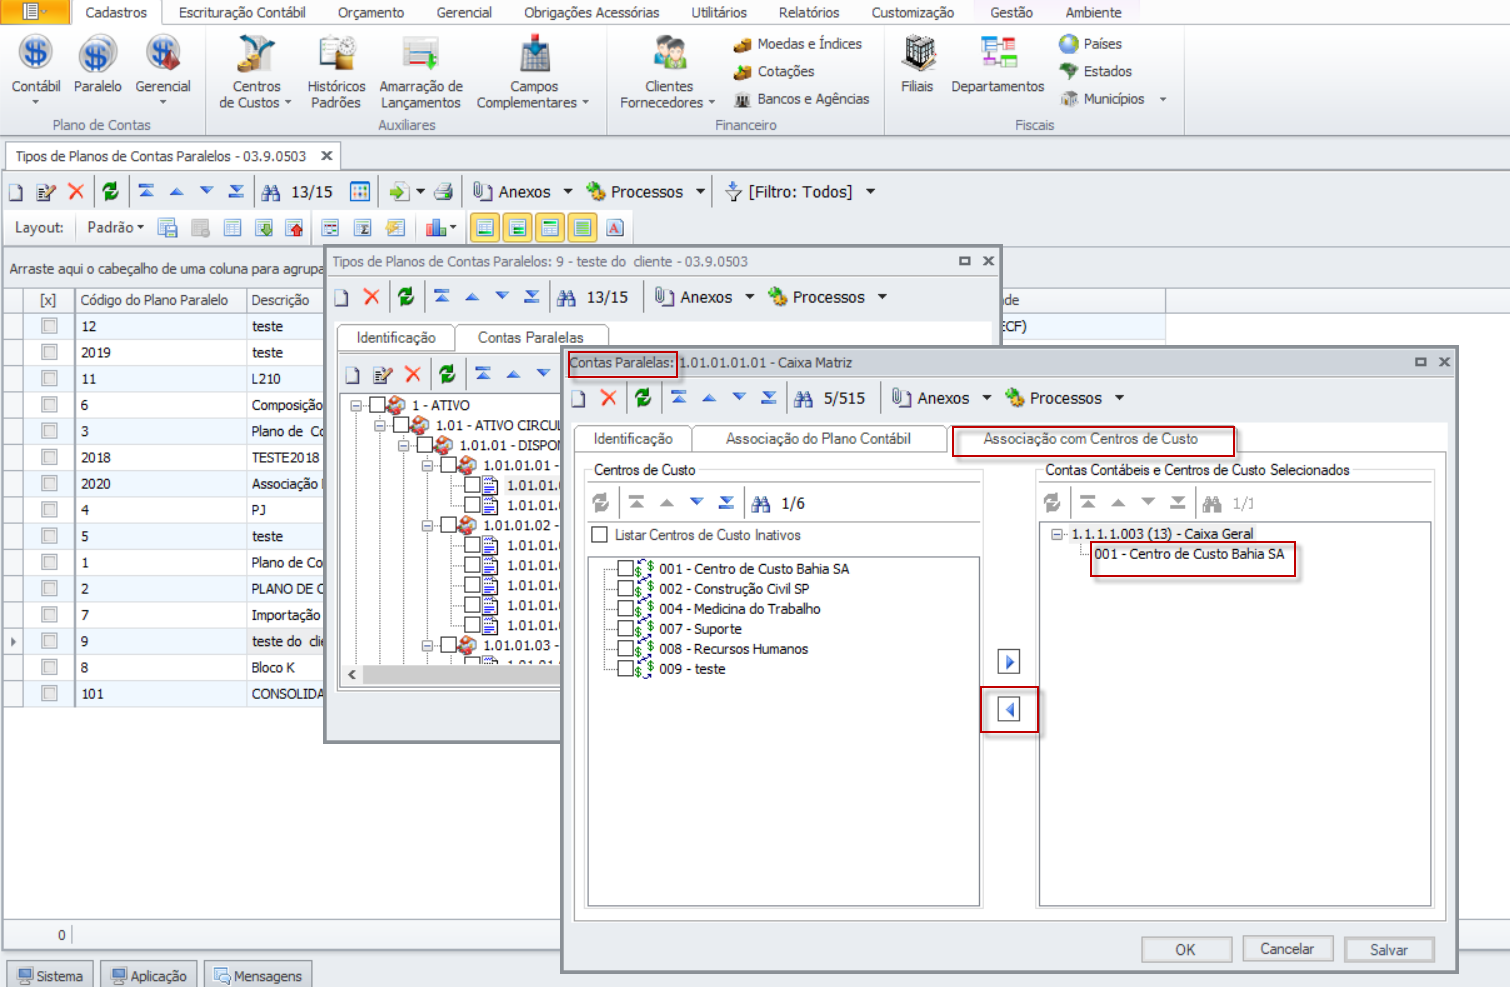The image size is (1510, 987).
Task: Switch to Associação do Plano Contábil tab
Action: (x=818, y=439)
